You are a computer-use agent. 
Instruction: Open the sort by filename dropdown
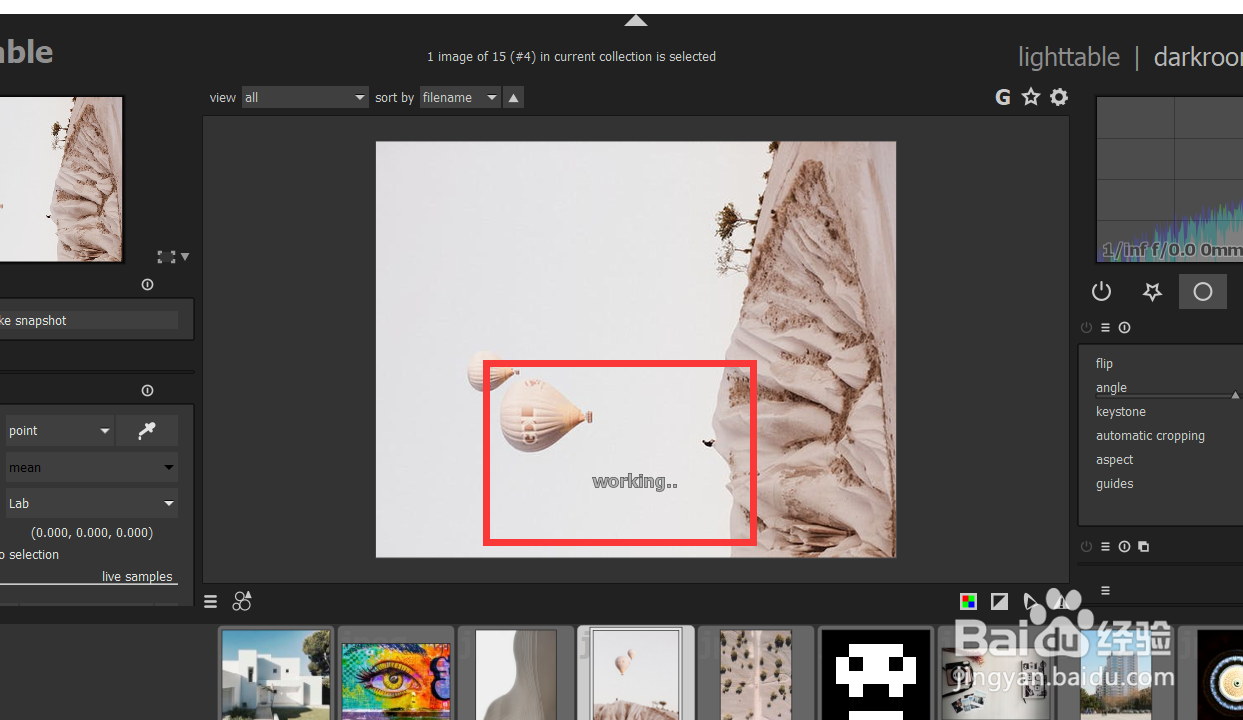pyautogui.click(x=459, y=97)
